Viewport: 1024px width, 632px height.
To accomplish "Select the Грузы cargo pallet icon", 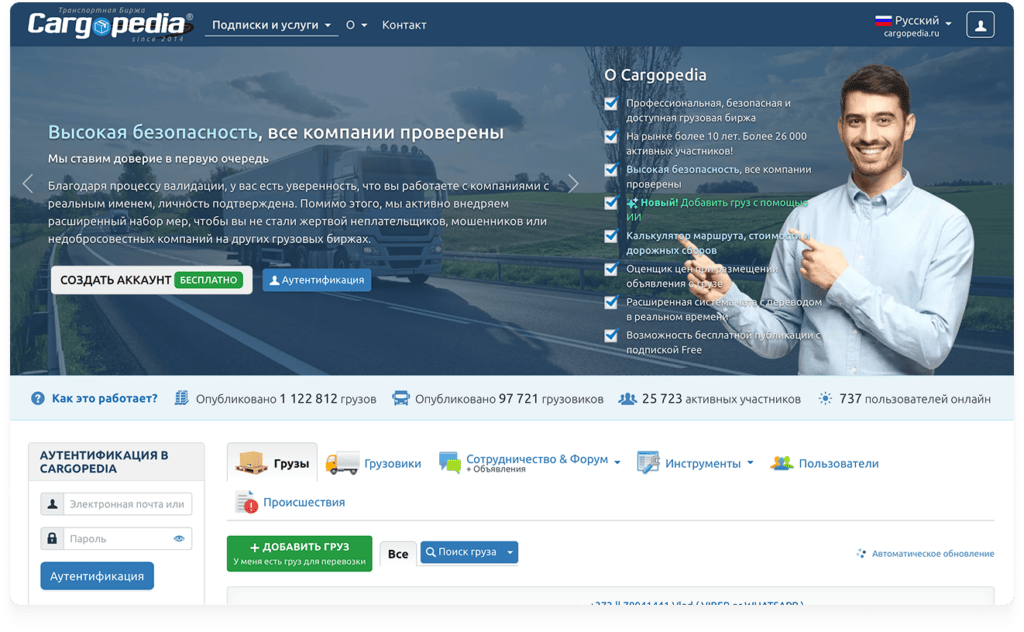I will 252,462.
